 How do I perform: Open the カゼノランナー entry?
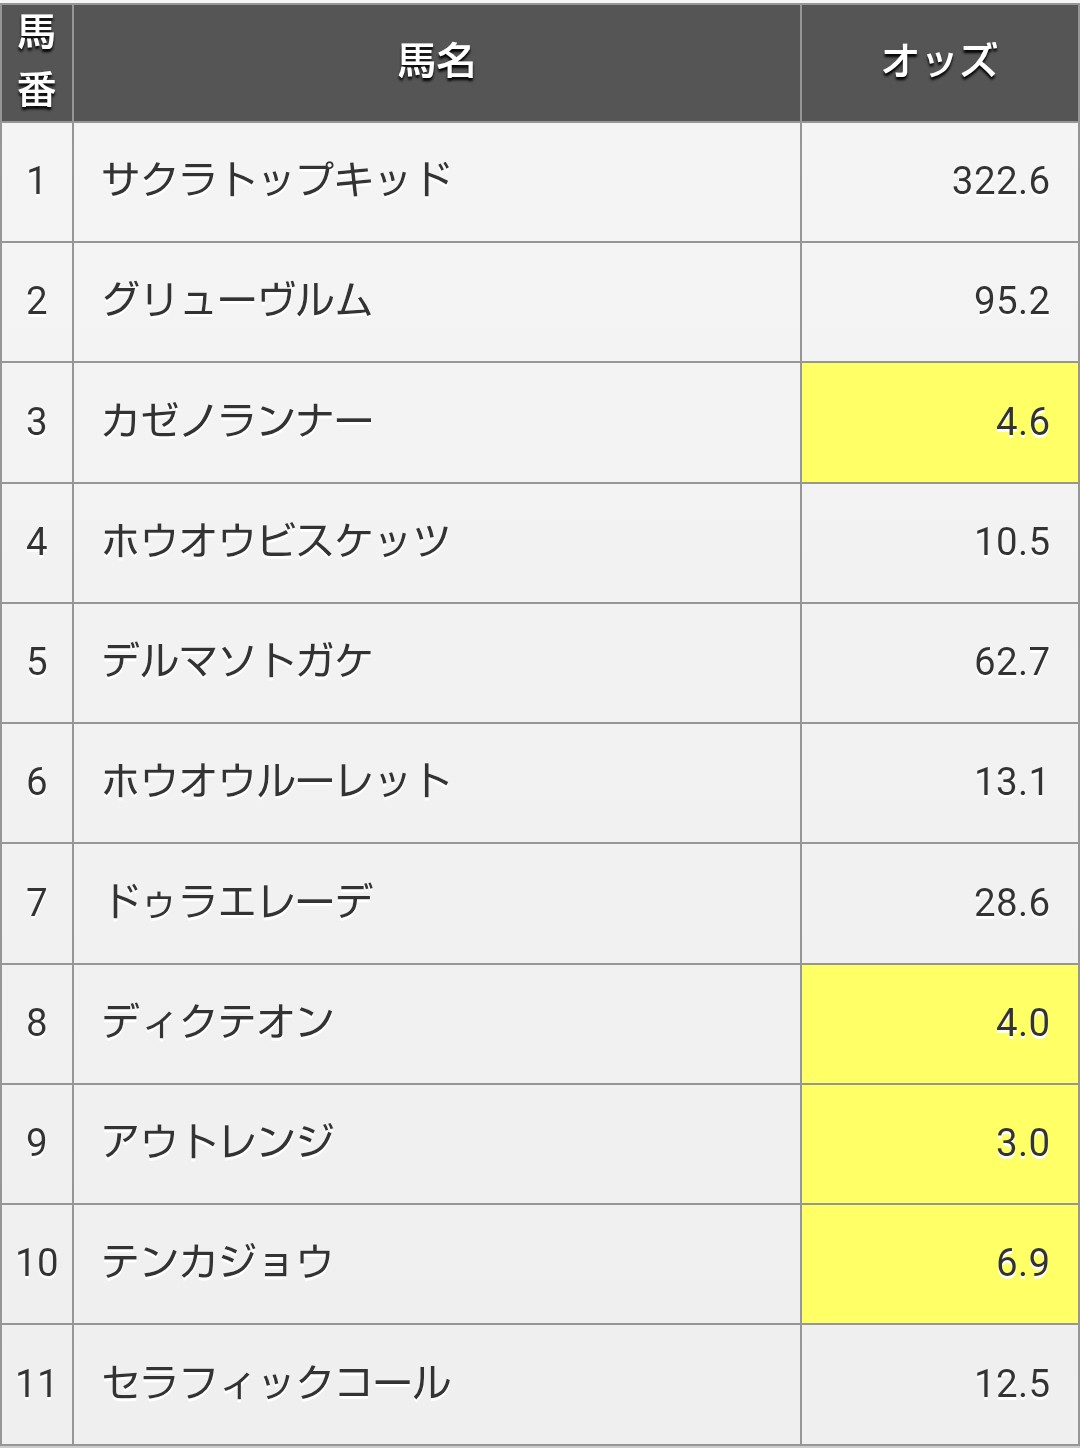click(x=237, y=421)
